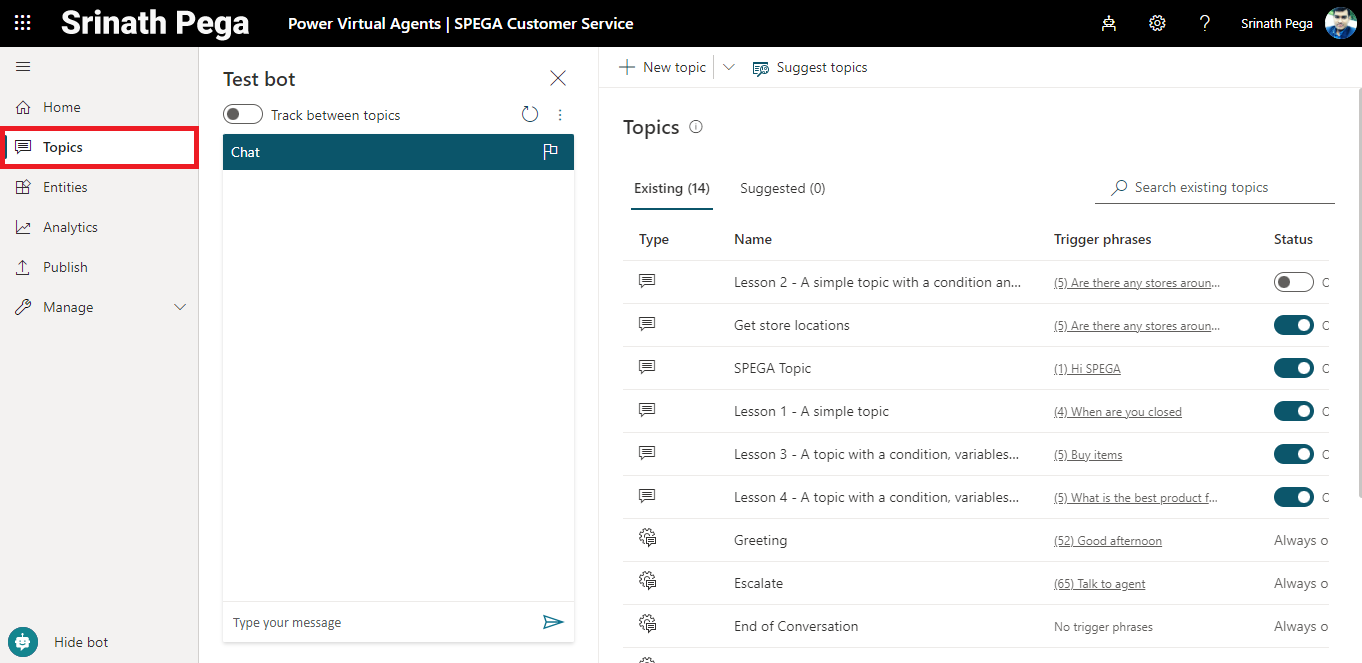
Task: Open the Hi SPEGA trigger phrases link
Action: 1087,369
